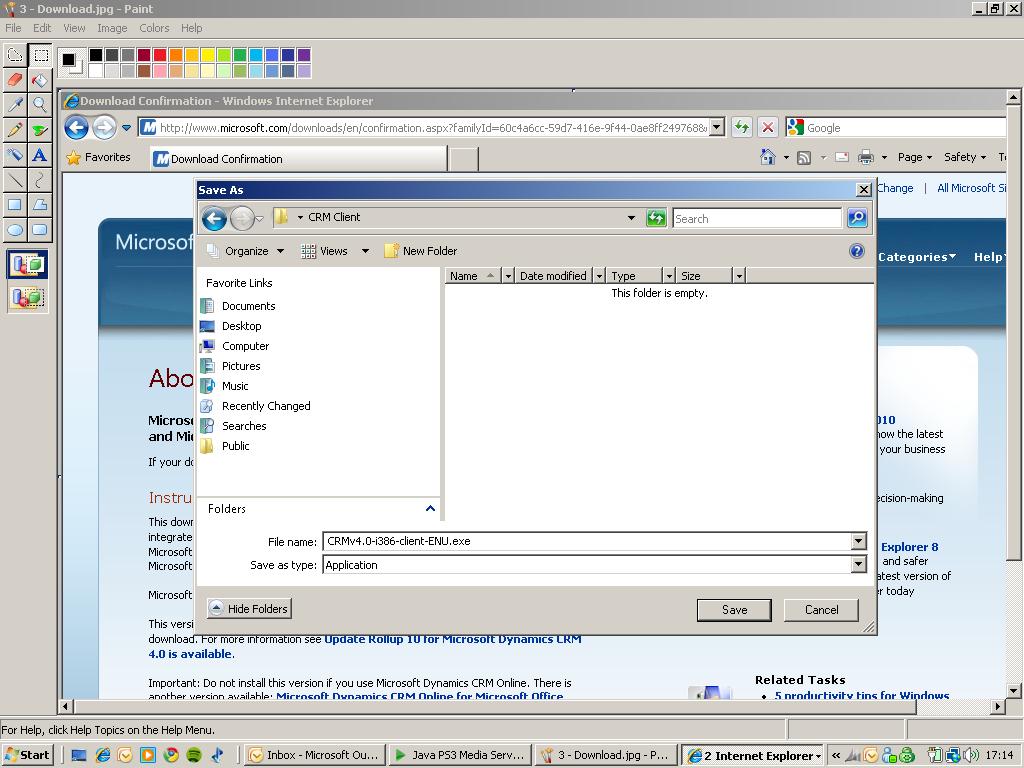Select the Polygon shape tool
The height and width of the screenshot is (768, 1024).
40,204
